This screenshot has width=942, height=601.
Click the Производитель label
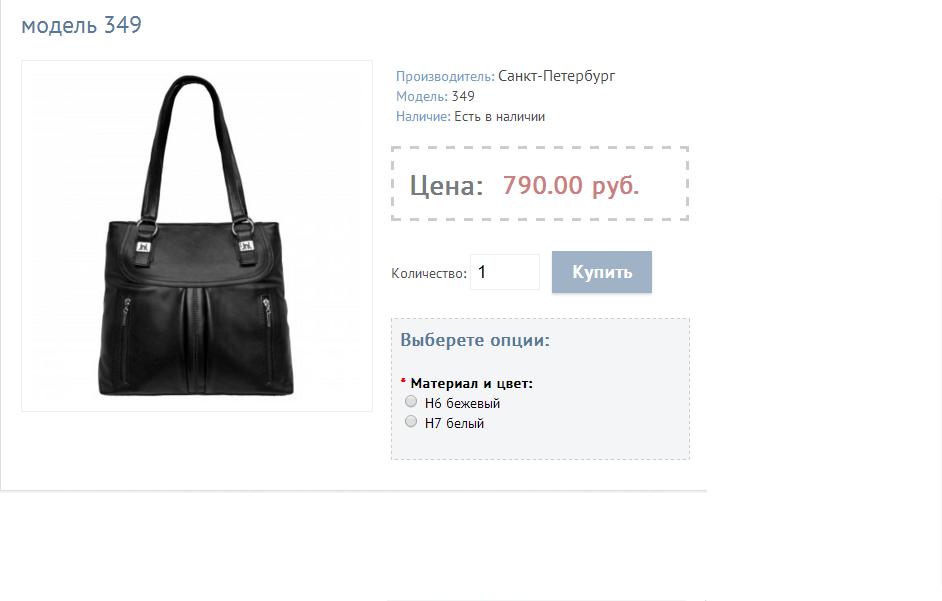click(445, 76)
